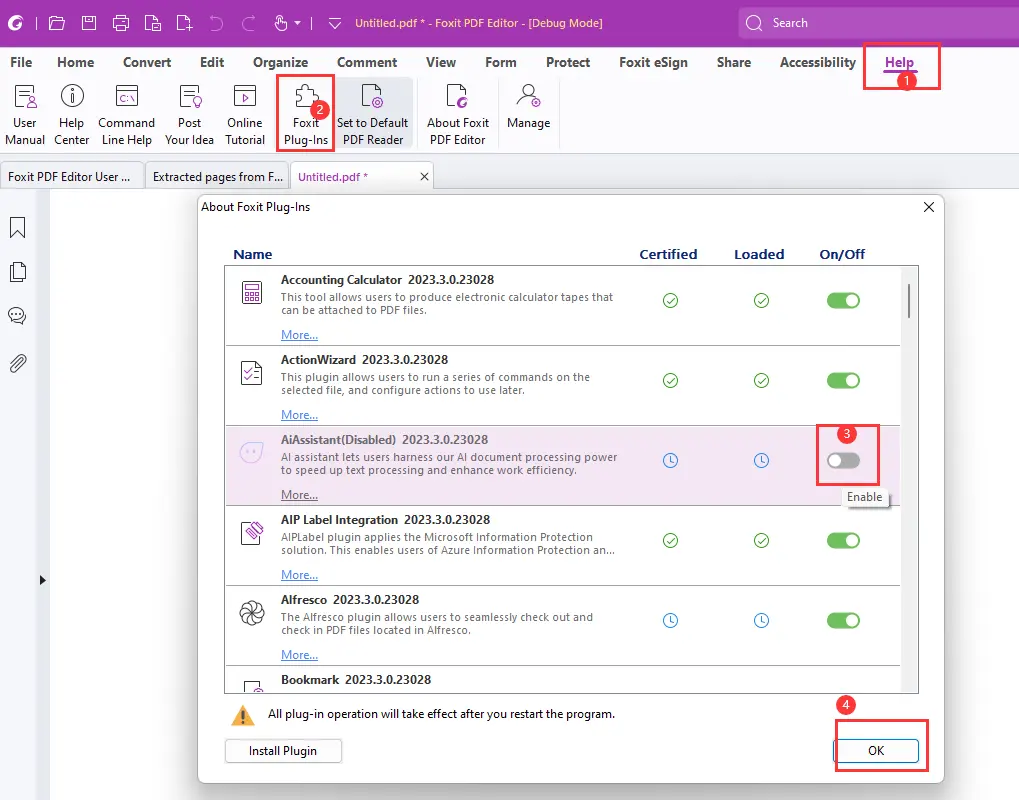Image resolution: width=1019 pixels, height=800 pixels.
Task: Click the Save icon in the quick access toolbar
Action: [x=88, y=22]
